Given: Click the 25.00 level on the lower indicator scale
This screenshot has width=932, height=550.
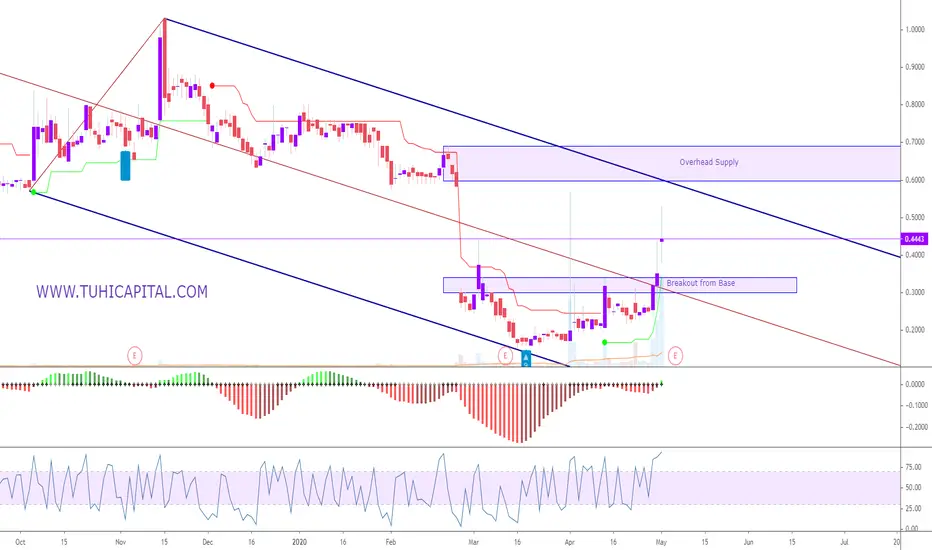Looking at the screenshot, I should tap(914, 508).
